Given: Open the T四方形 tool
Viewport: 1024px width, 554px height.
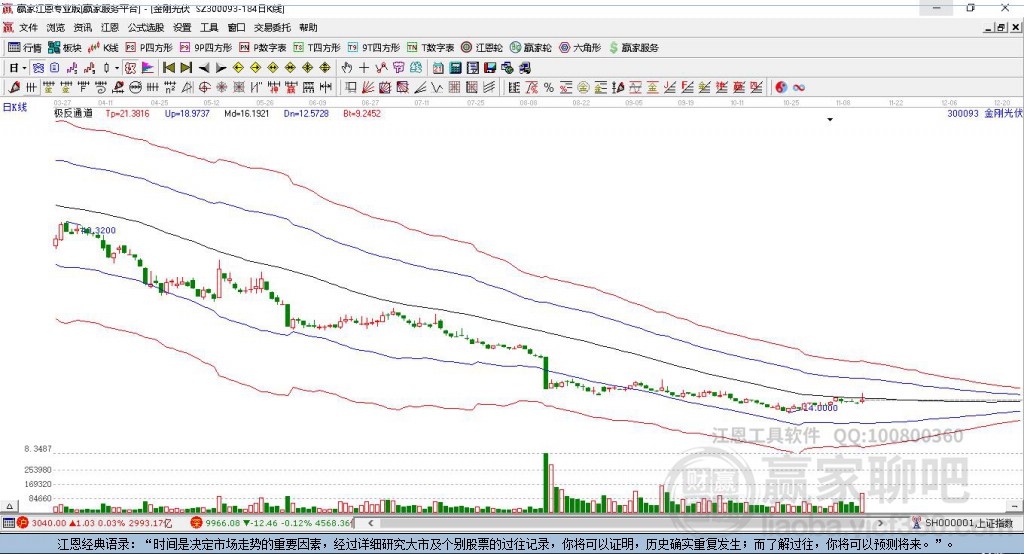Looking at the screenshot, I should tap(317, 48).
